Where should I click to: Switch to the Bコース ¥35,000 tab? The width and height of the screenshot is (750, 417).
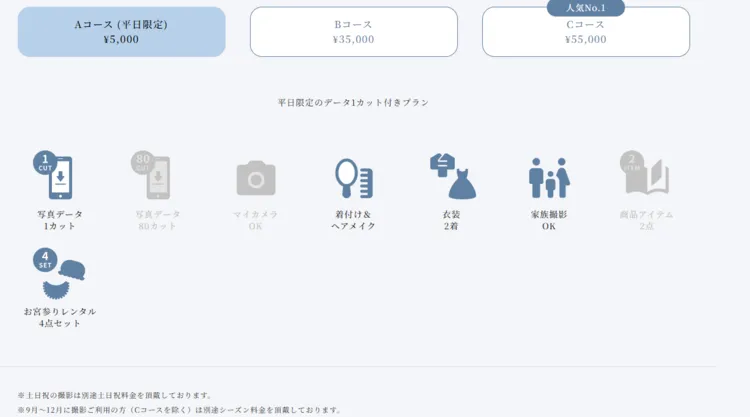click(x=353, y=32)
